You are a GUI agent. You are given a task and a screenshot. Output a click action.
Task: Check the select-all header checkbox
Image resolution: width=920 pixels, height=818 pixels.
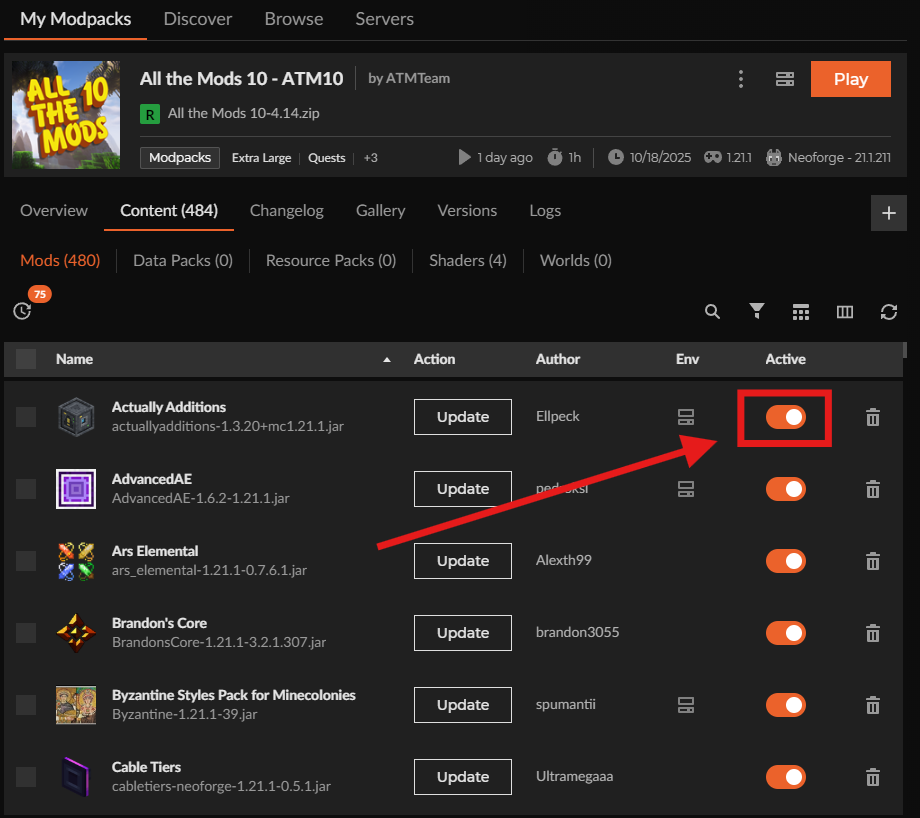click(x=26, y=359)
